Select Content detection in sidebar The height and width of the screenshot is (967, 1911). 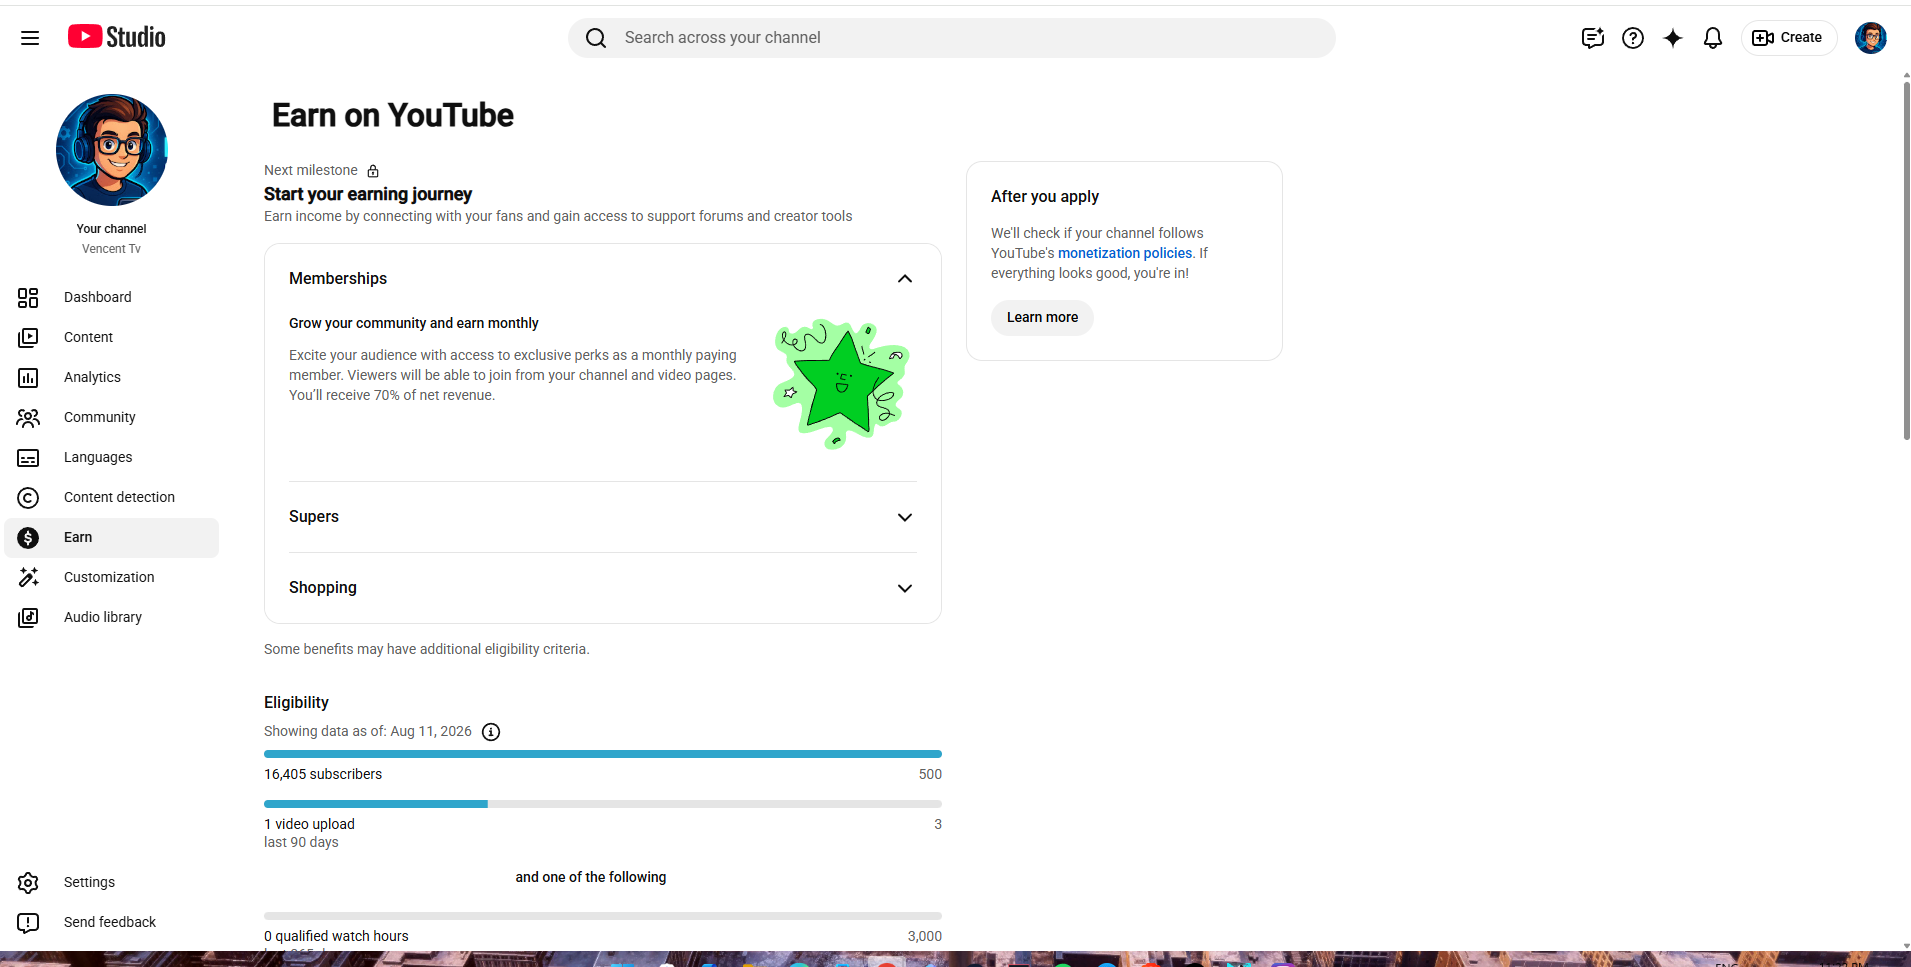click(x=119, y=497)
